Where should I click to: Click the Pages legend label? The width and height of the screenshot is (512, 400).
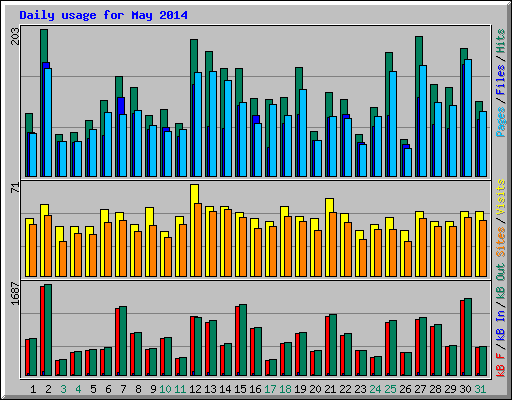(x=501, y=122)
